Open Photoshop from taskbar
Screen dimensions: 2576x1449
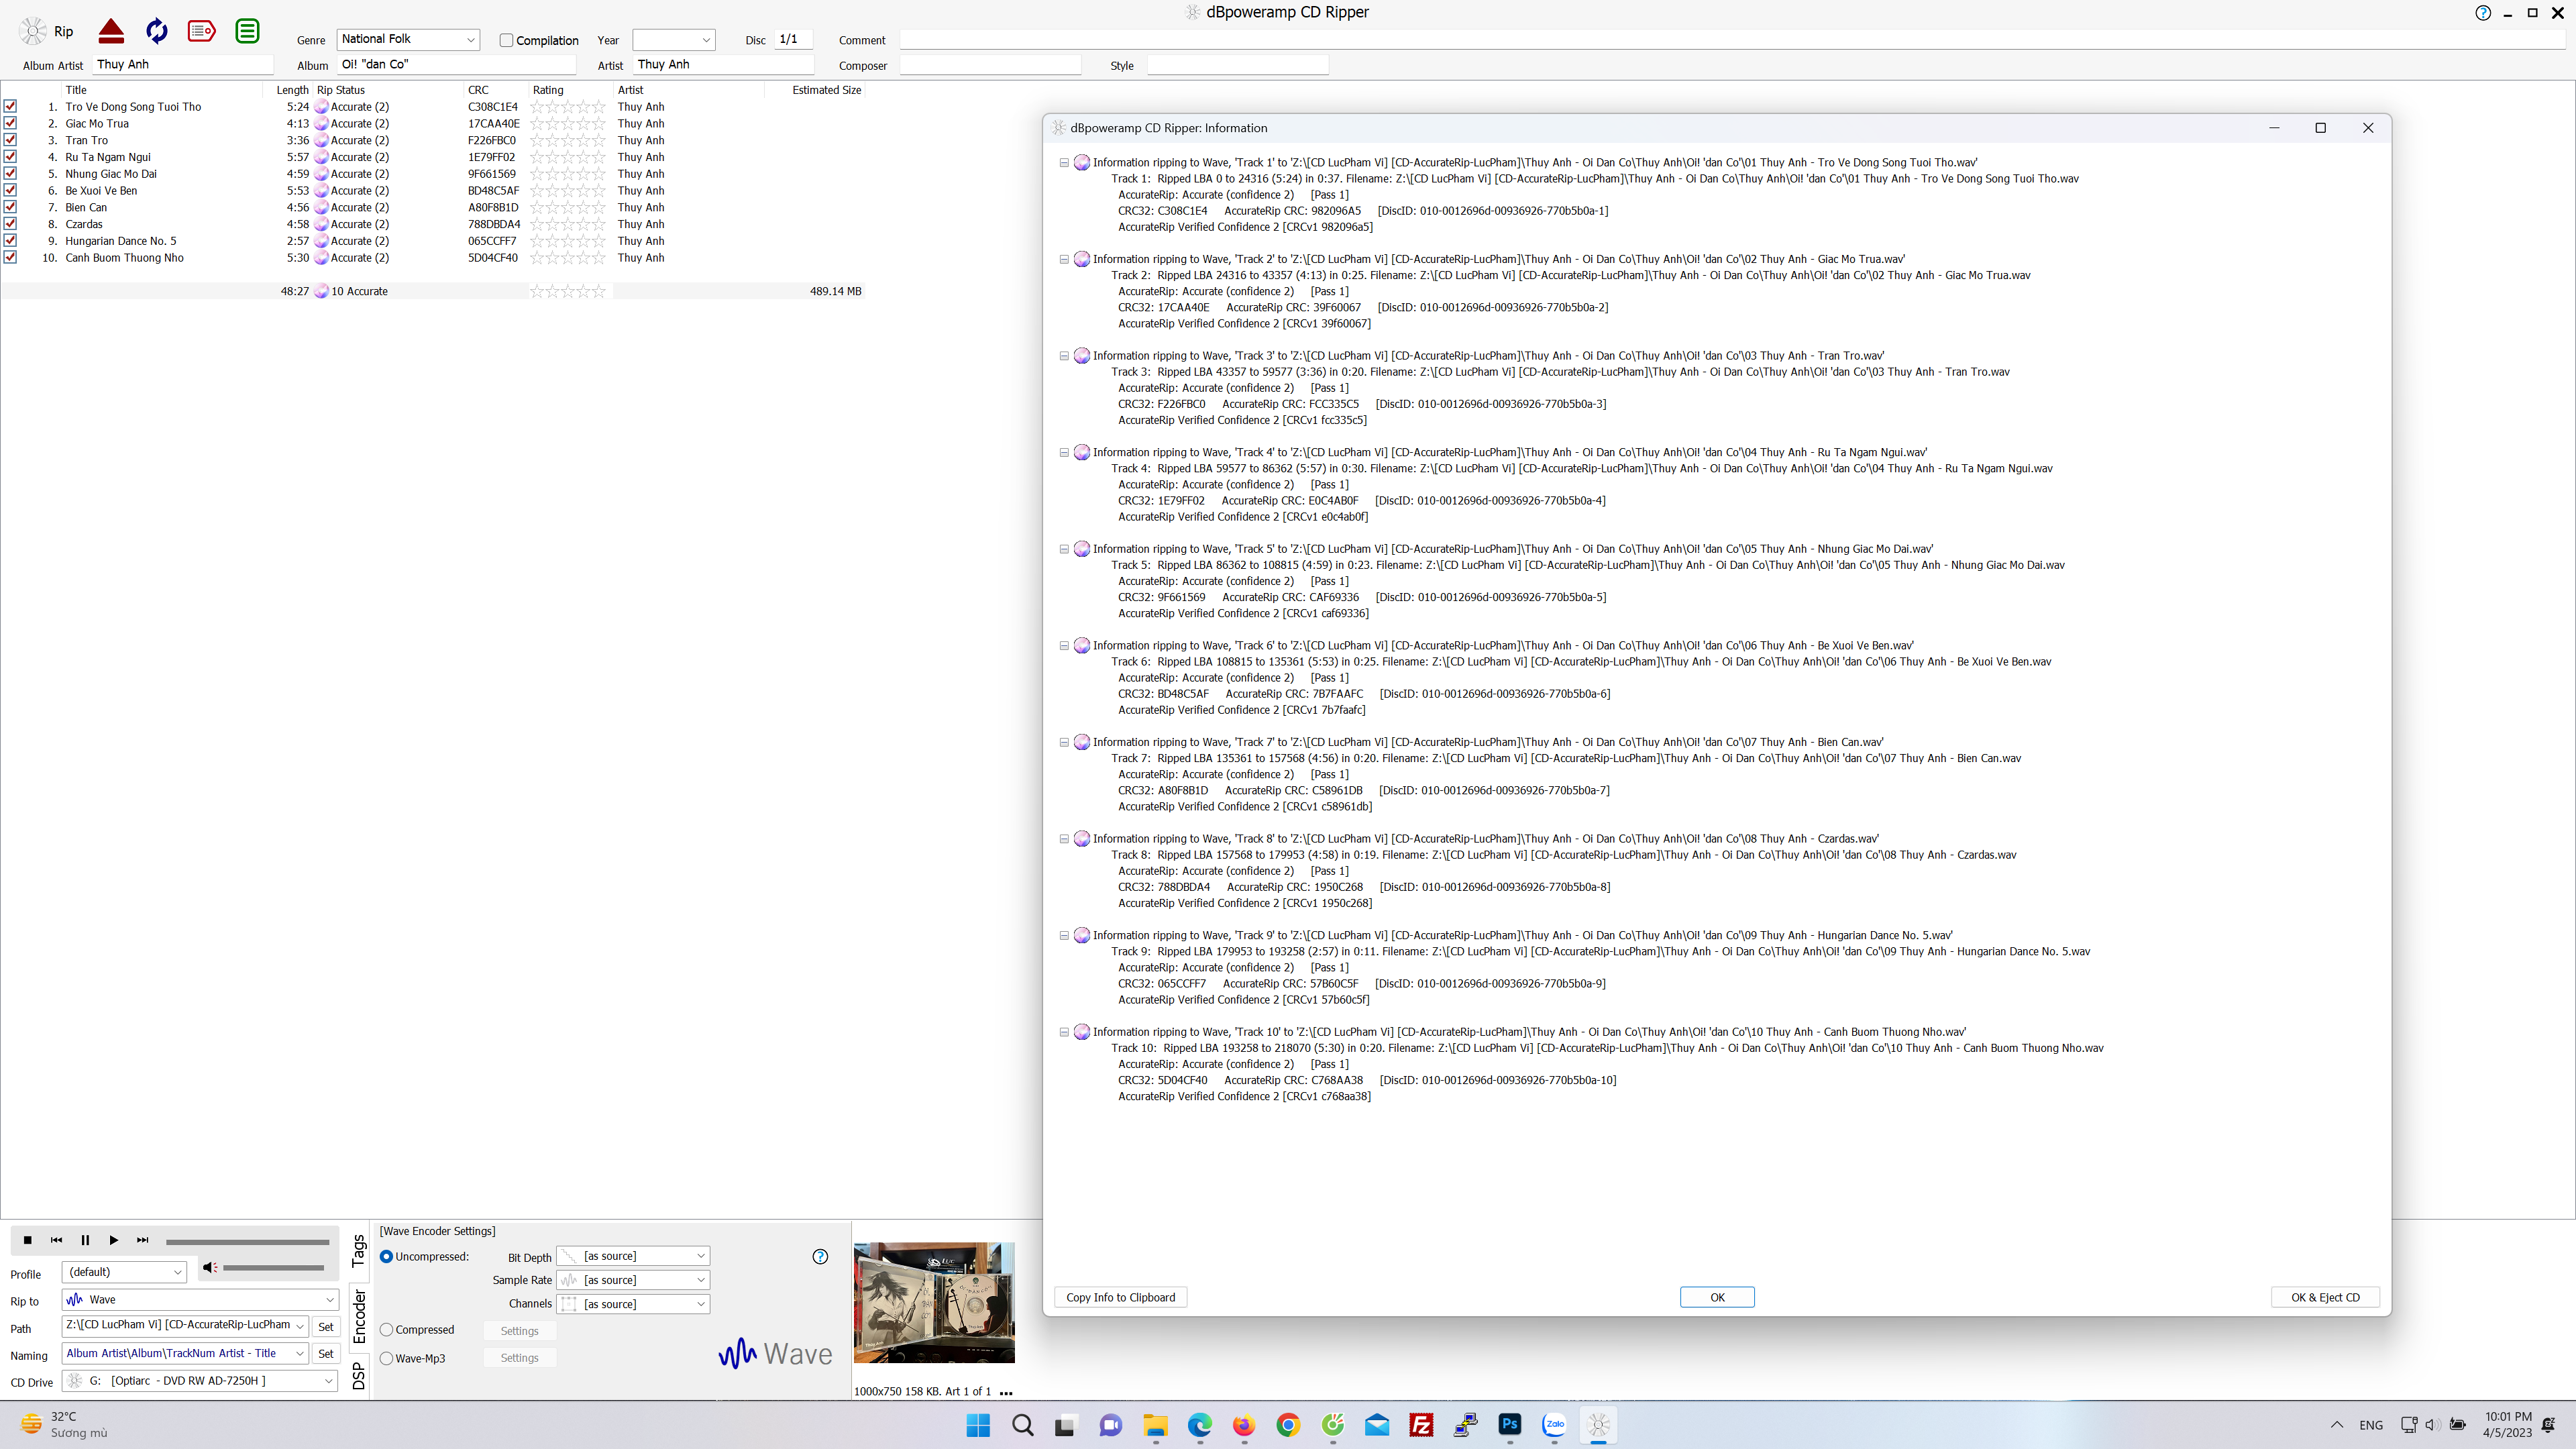[x=1509, y=1424]
